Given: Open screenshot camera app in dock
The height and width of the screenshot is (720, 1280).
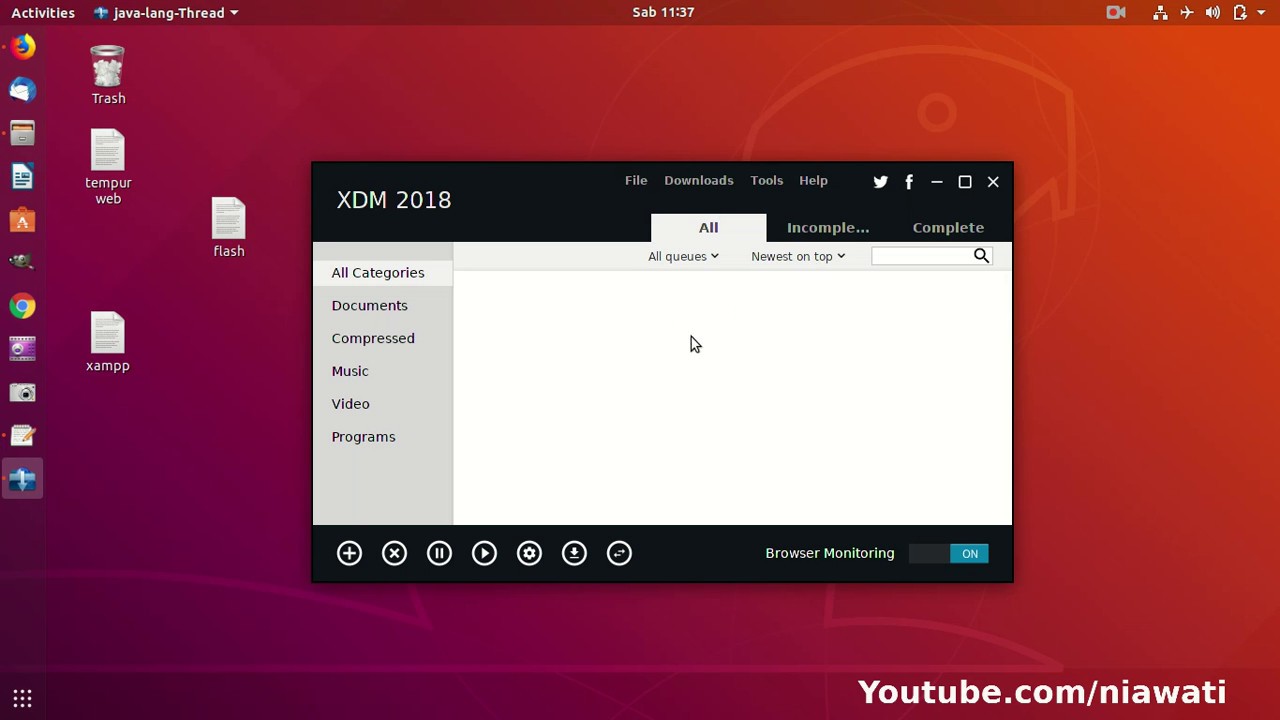Looking at the screenshot, I should [x=22, y=393].
